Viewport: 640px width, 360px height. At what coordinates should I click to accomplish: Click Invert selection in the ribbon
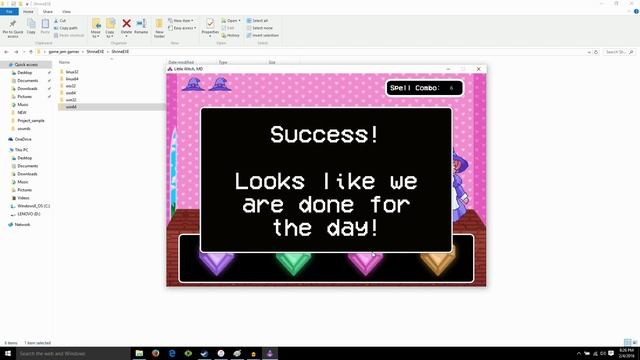[262, 35]
